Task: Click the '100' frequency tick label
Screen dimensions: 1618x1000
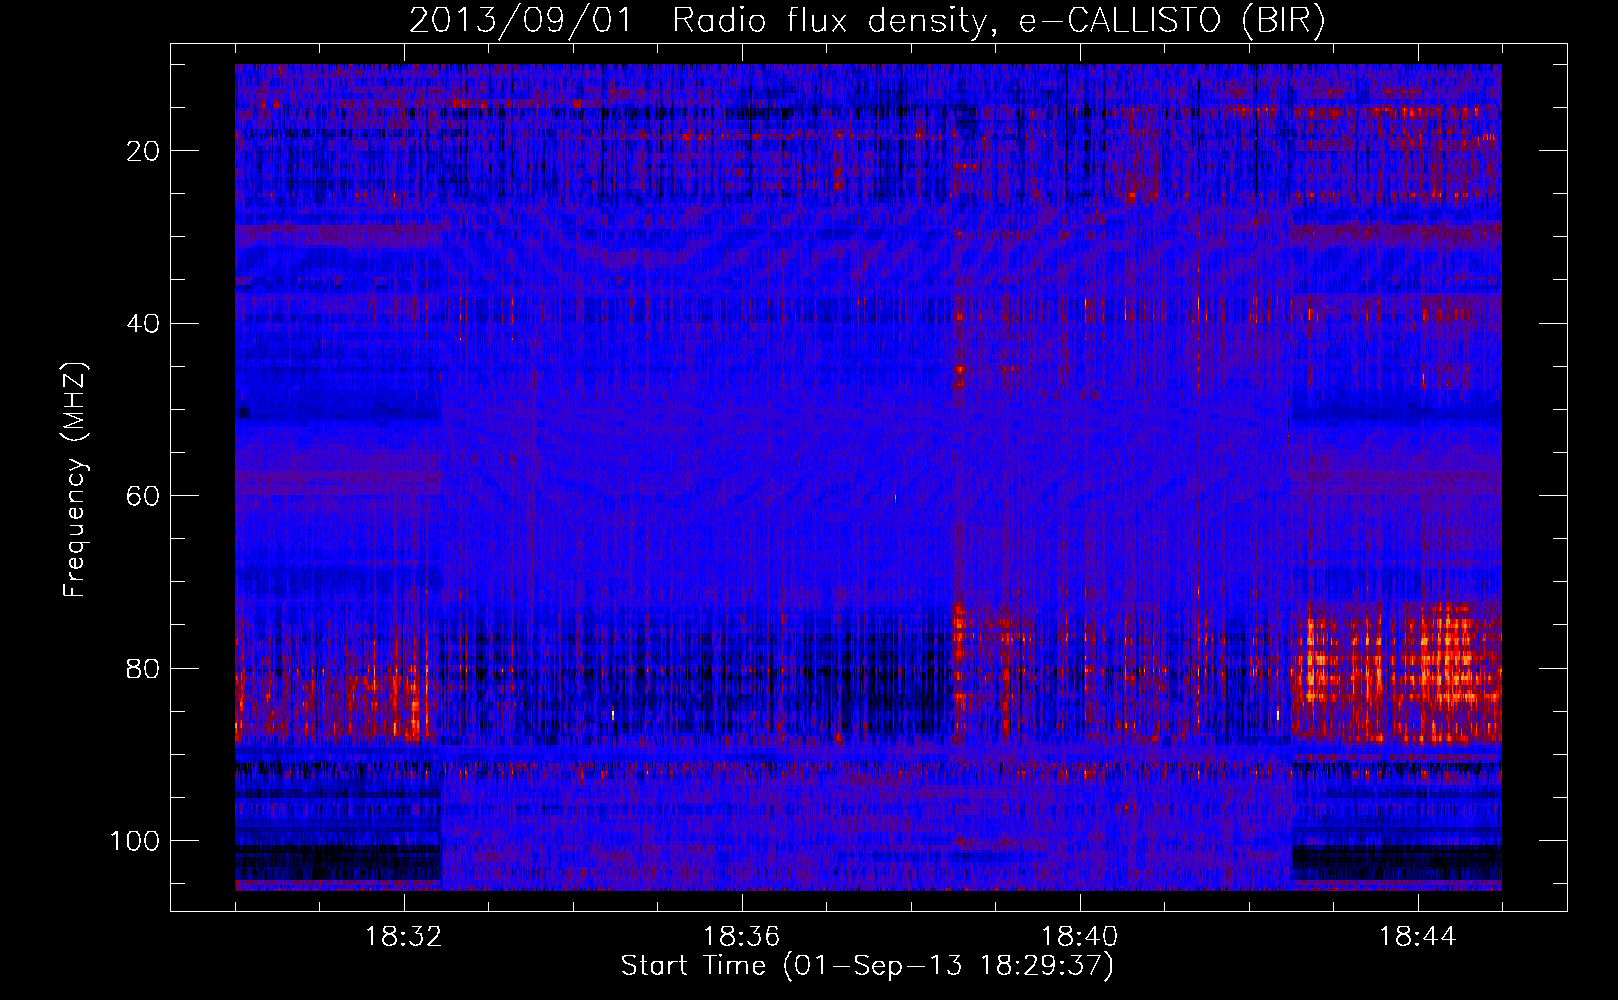Action: [136, 841]
